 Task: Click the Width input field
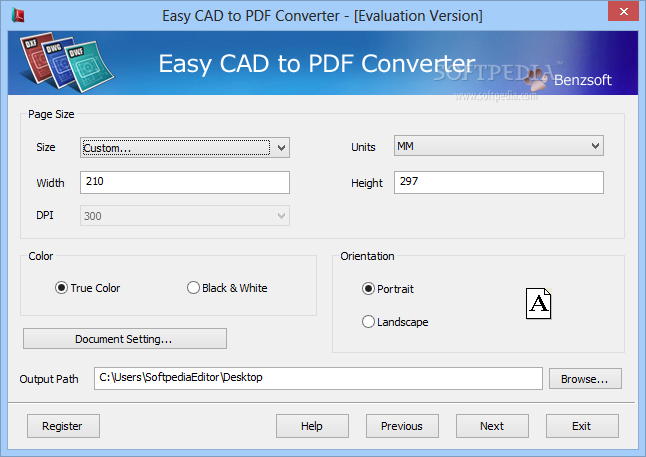coord(185,182)
